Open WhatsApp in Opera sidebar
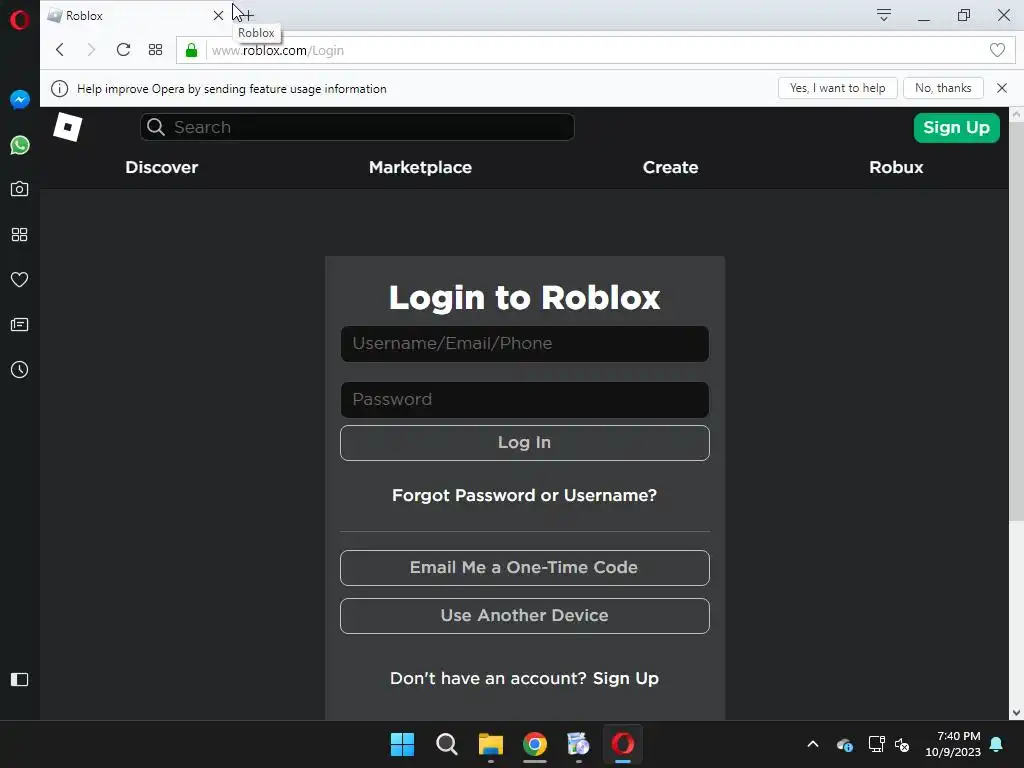 click(20, 145)
